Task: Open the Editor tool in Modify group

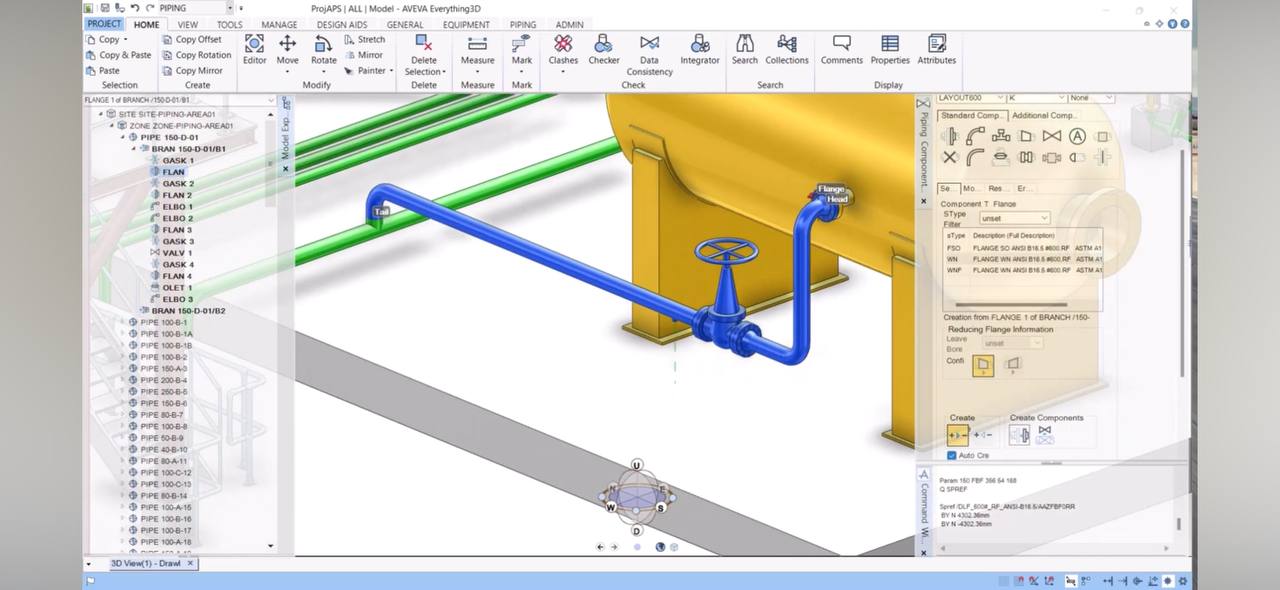Action: tap(254, 50)
